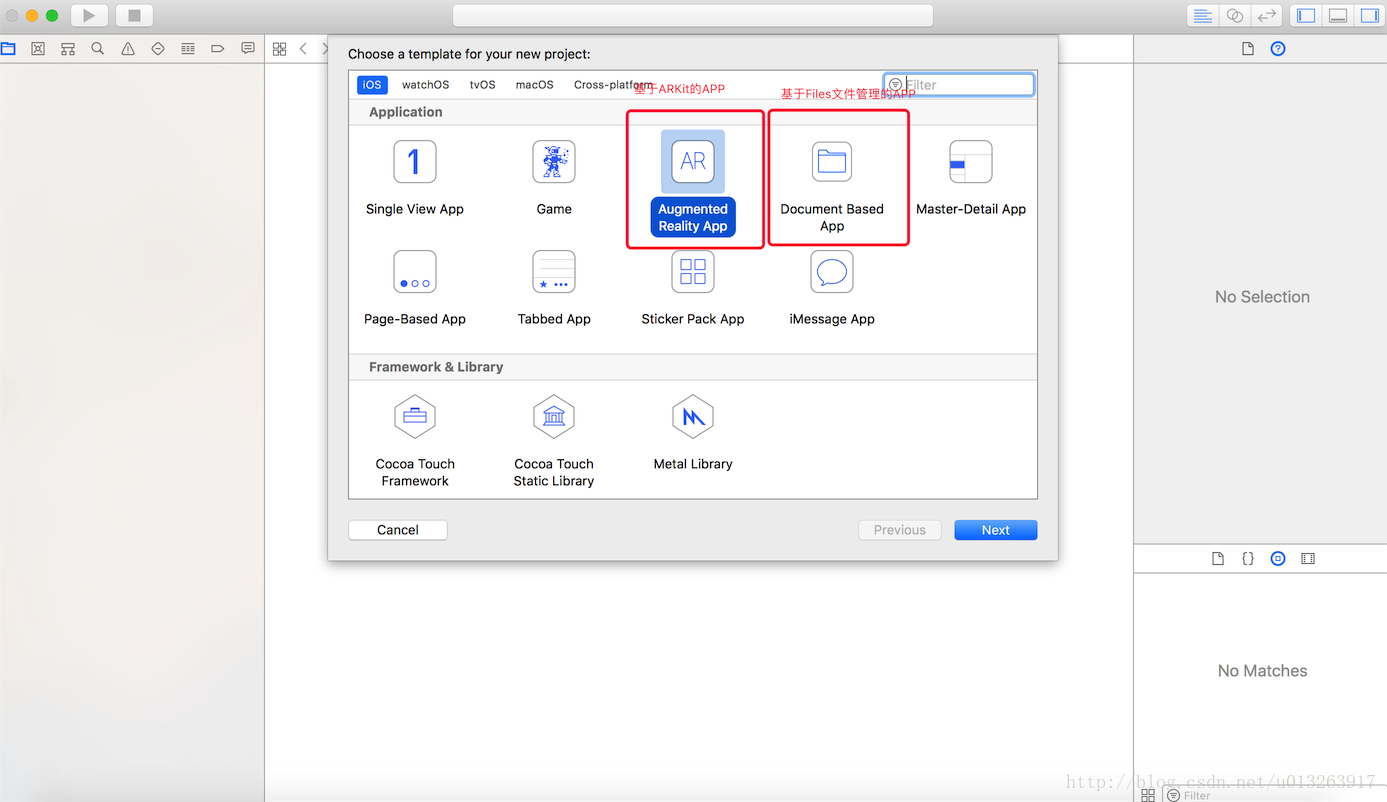Open the Debug navigator lines icon
Screen dimensions: 1387x802
coord(188,48)
